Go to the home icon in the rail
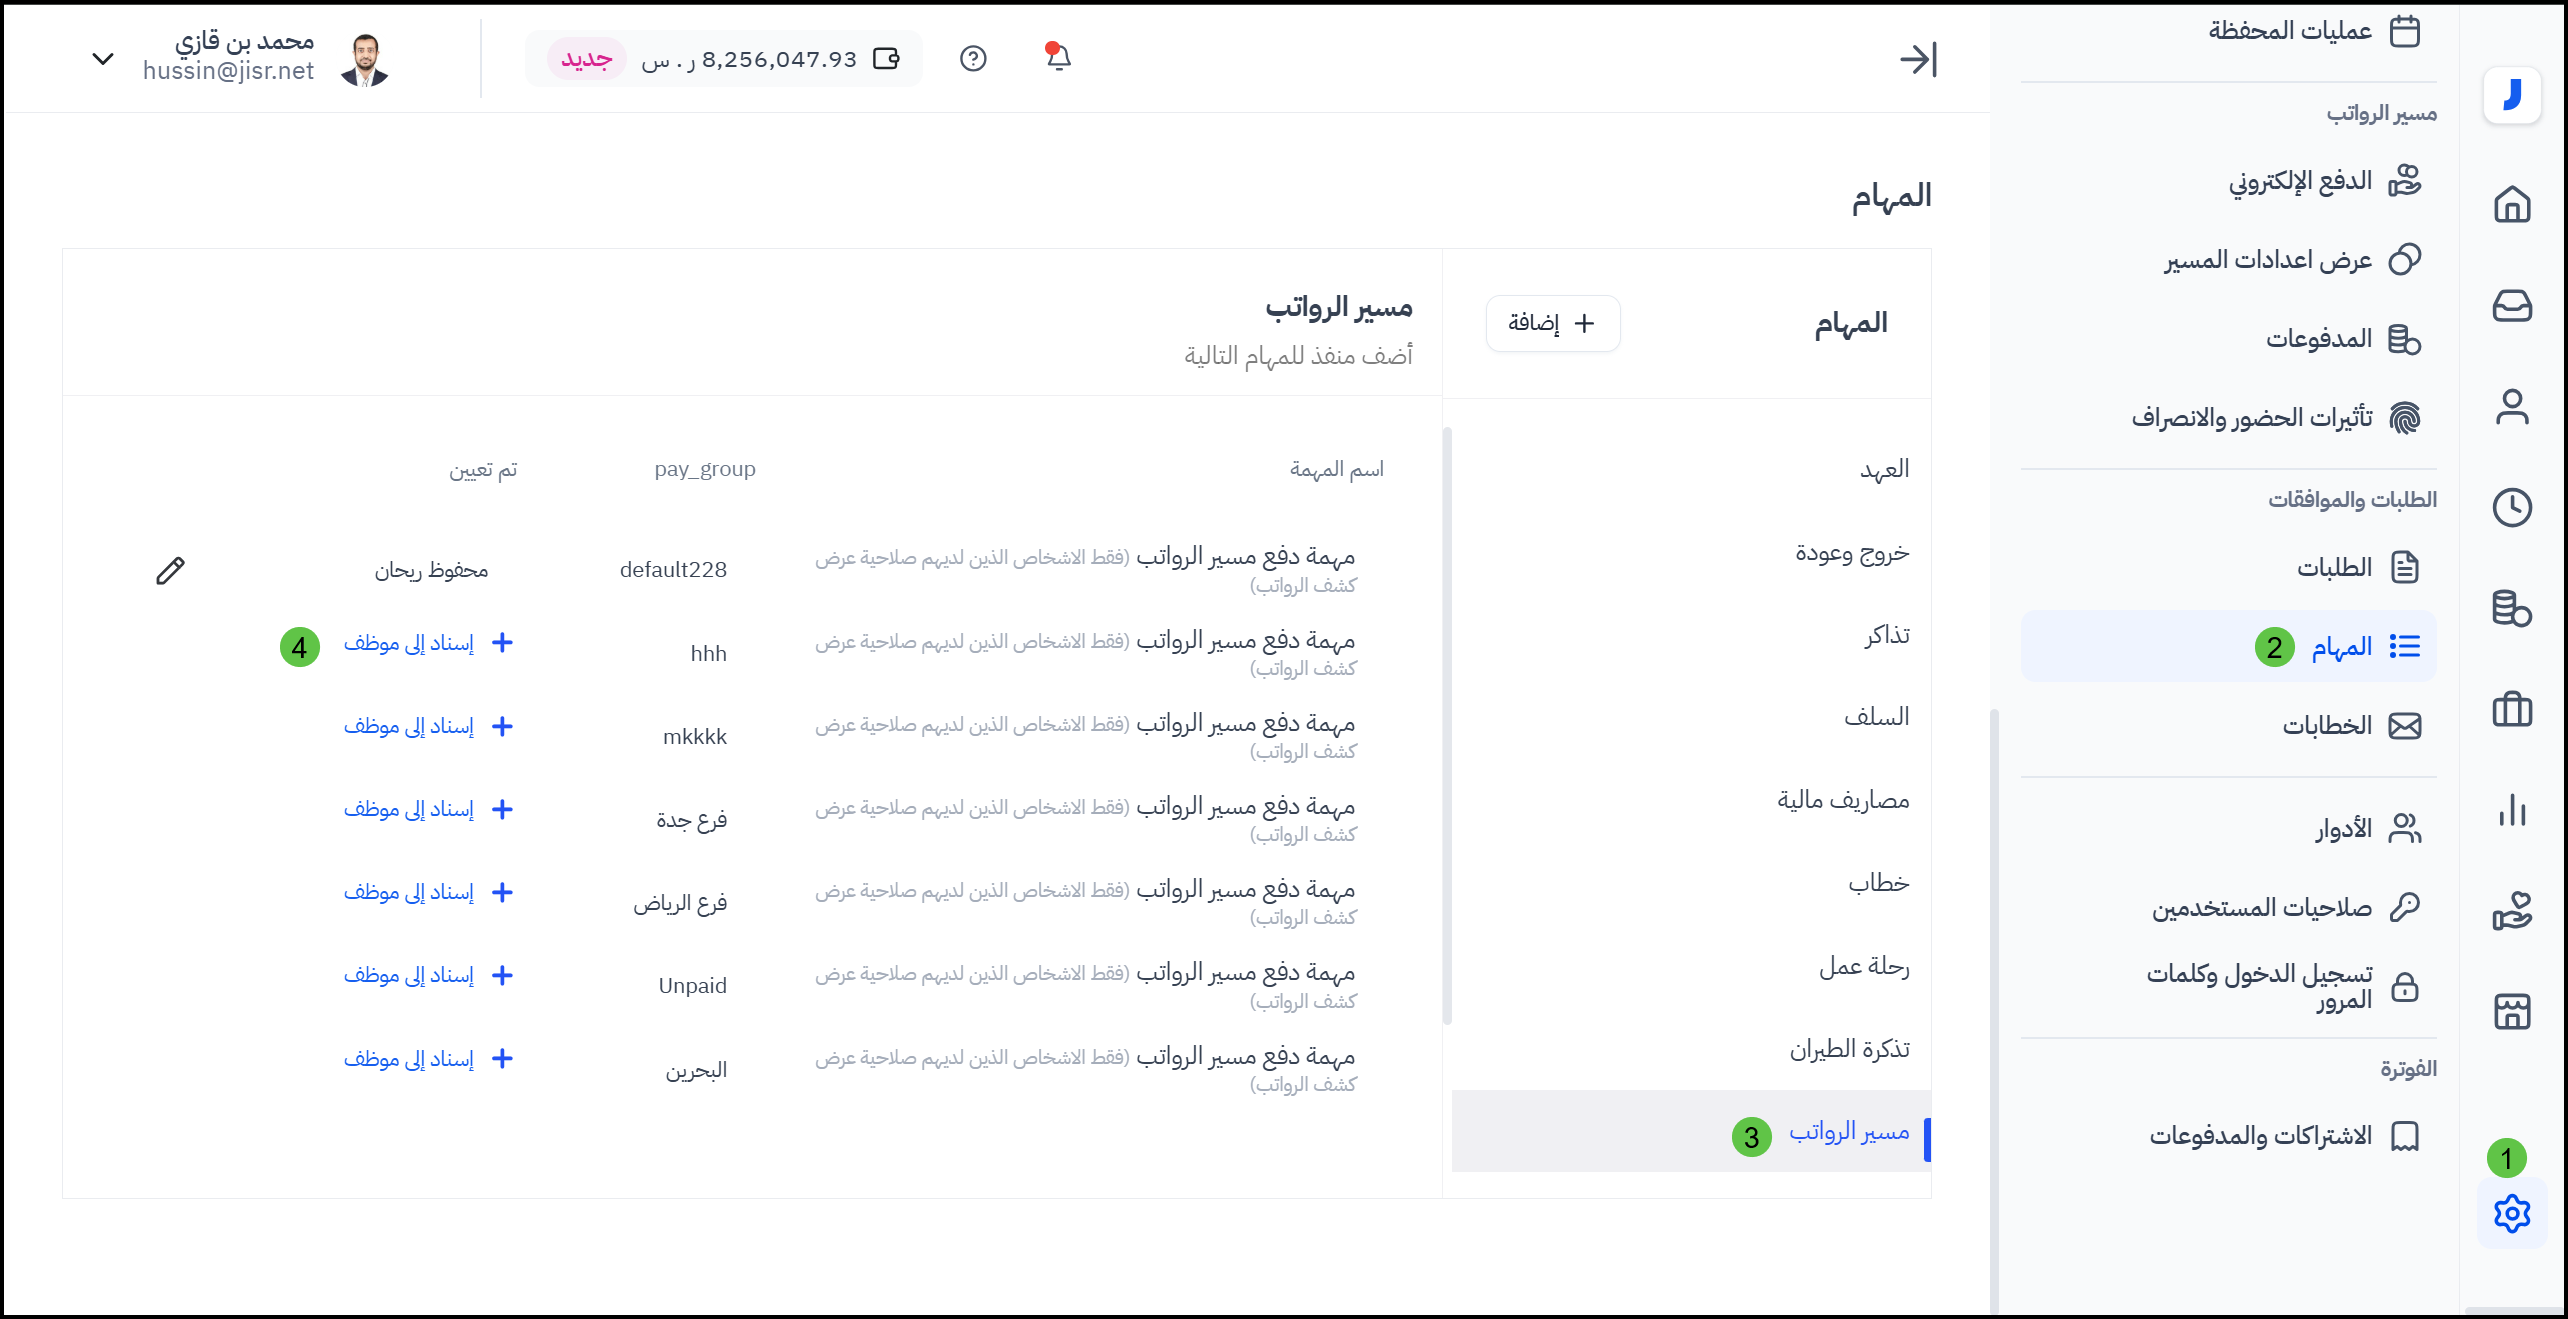Viewport: 2568px width, 1319px height. tap(2511, 204)
